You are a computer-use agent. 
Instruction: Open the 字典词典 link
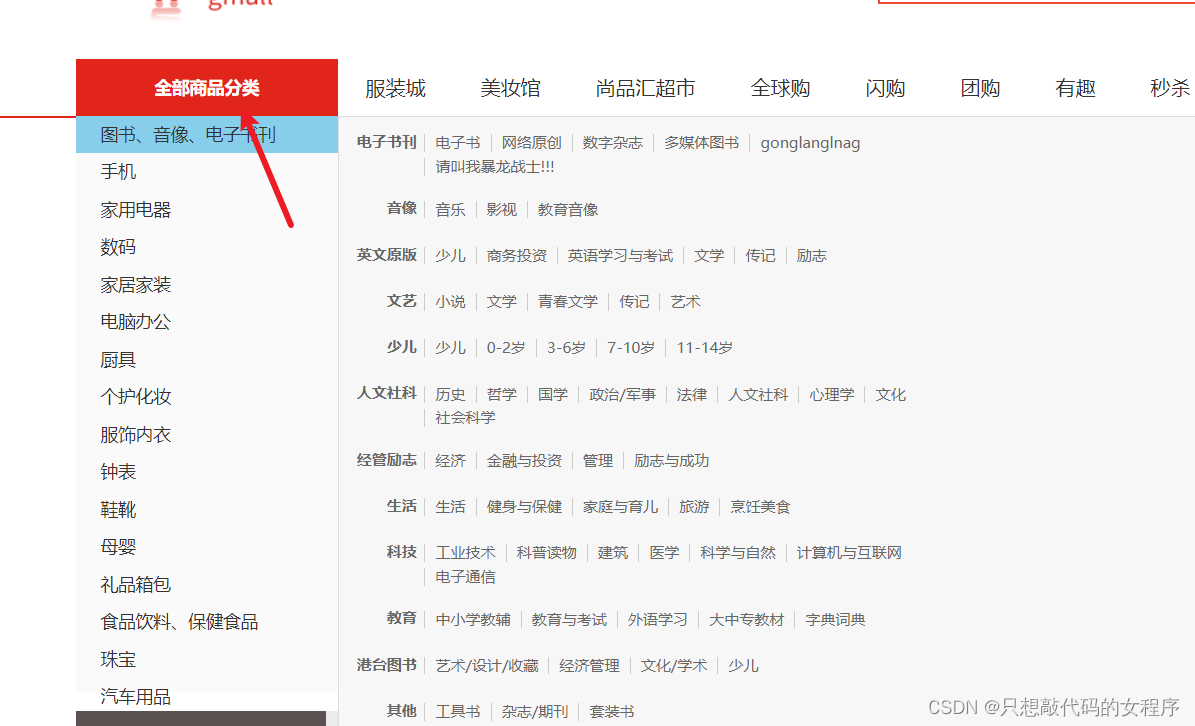tap(835, 619)
